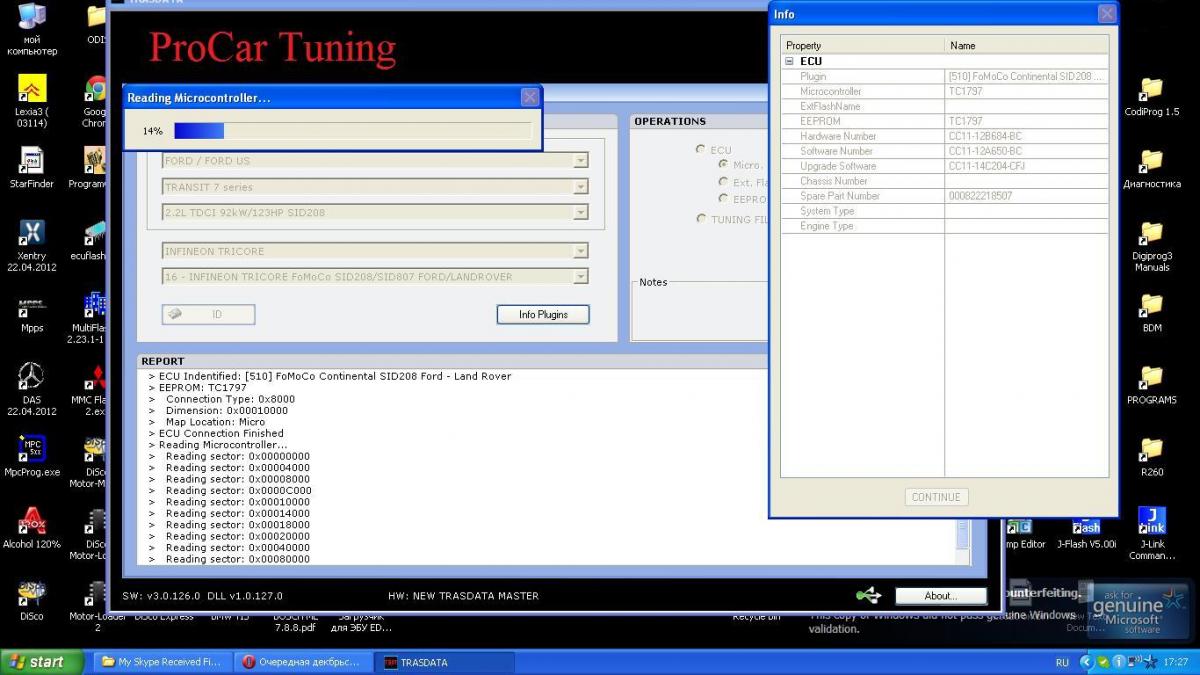The width and height of the screenshot is (1200, 675).
Task: Open the PROGRAMS folder
Action: pyautogui.click(x=1152, y=385)
